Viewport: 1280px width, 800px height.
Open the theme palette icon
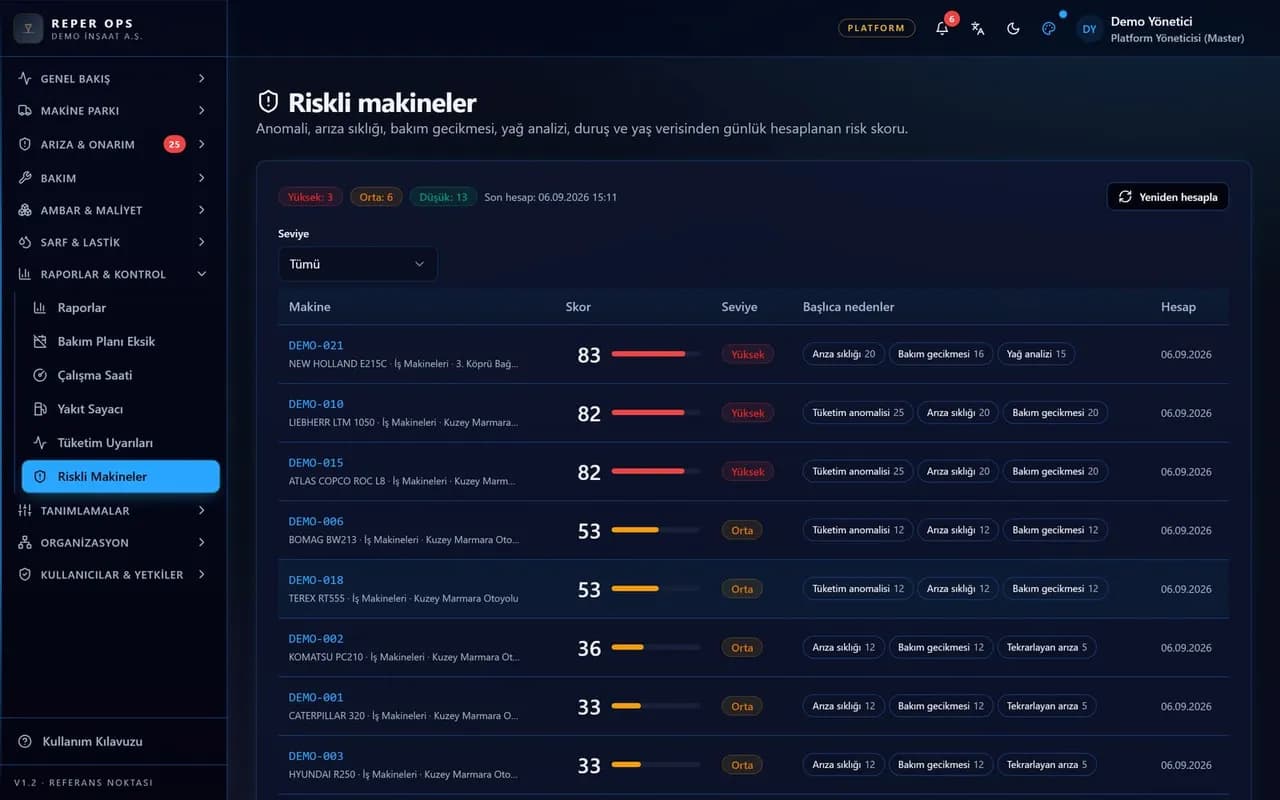(1049, 28)
